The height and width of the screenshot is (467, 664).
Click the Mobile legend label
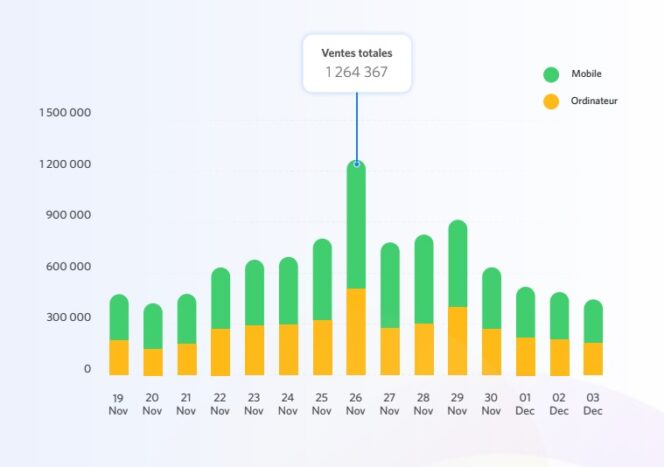(587, 74)
